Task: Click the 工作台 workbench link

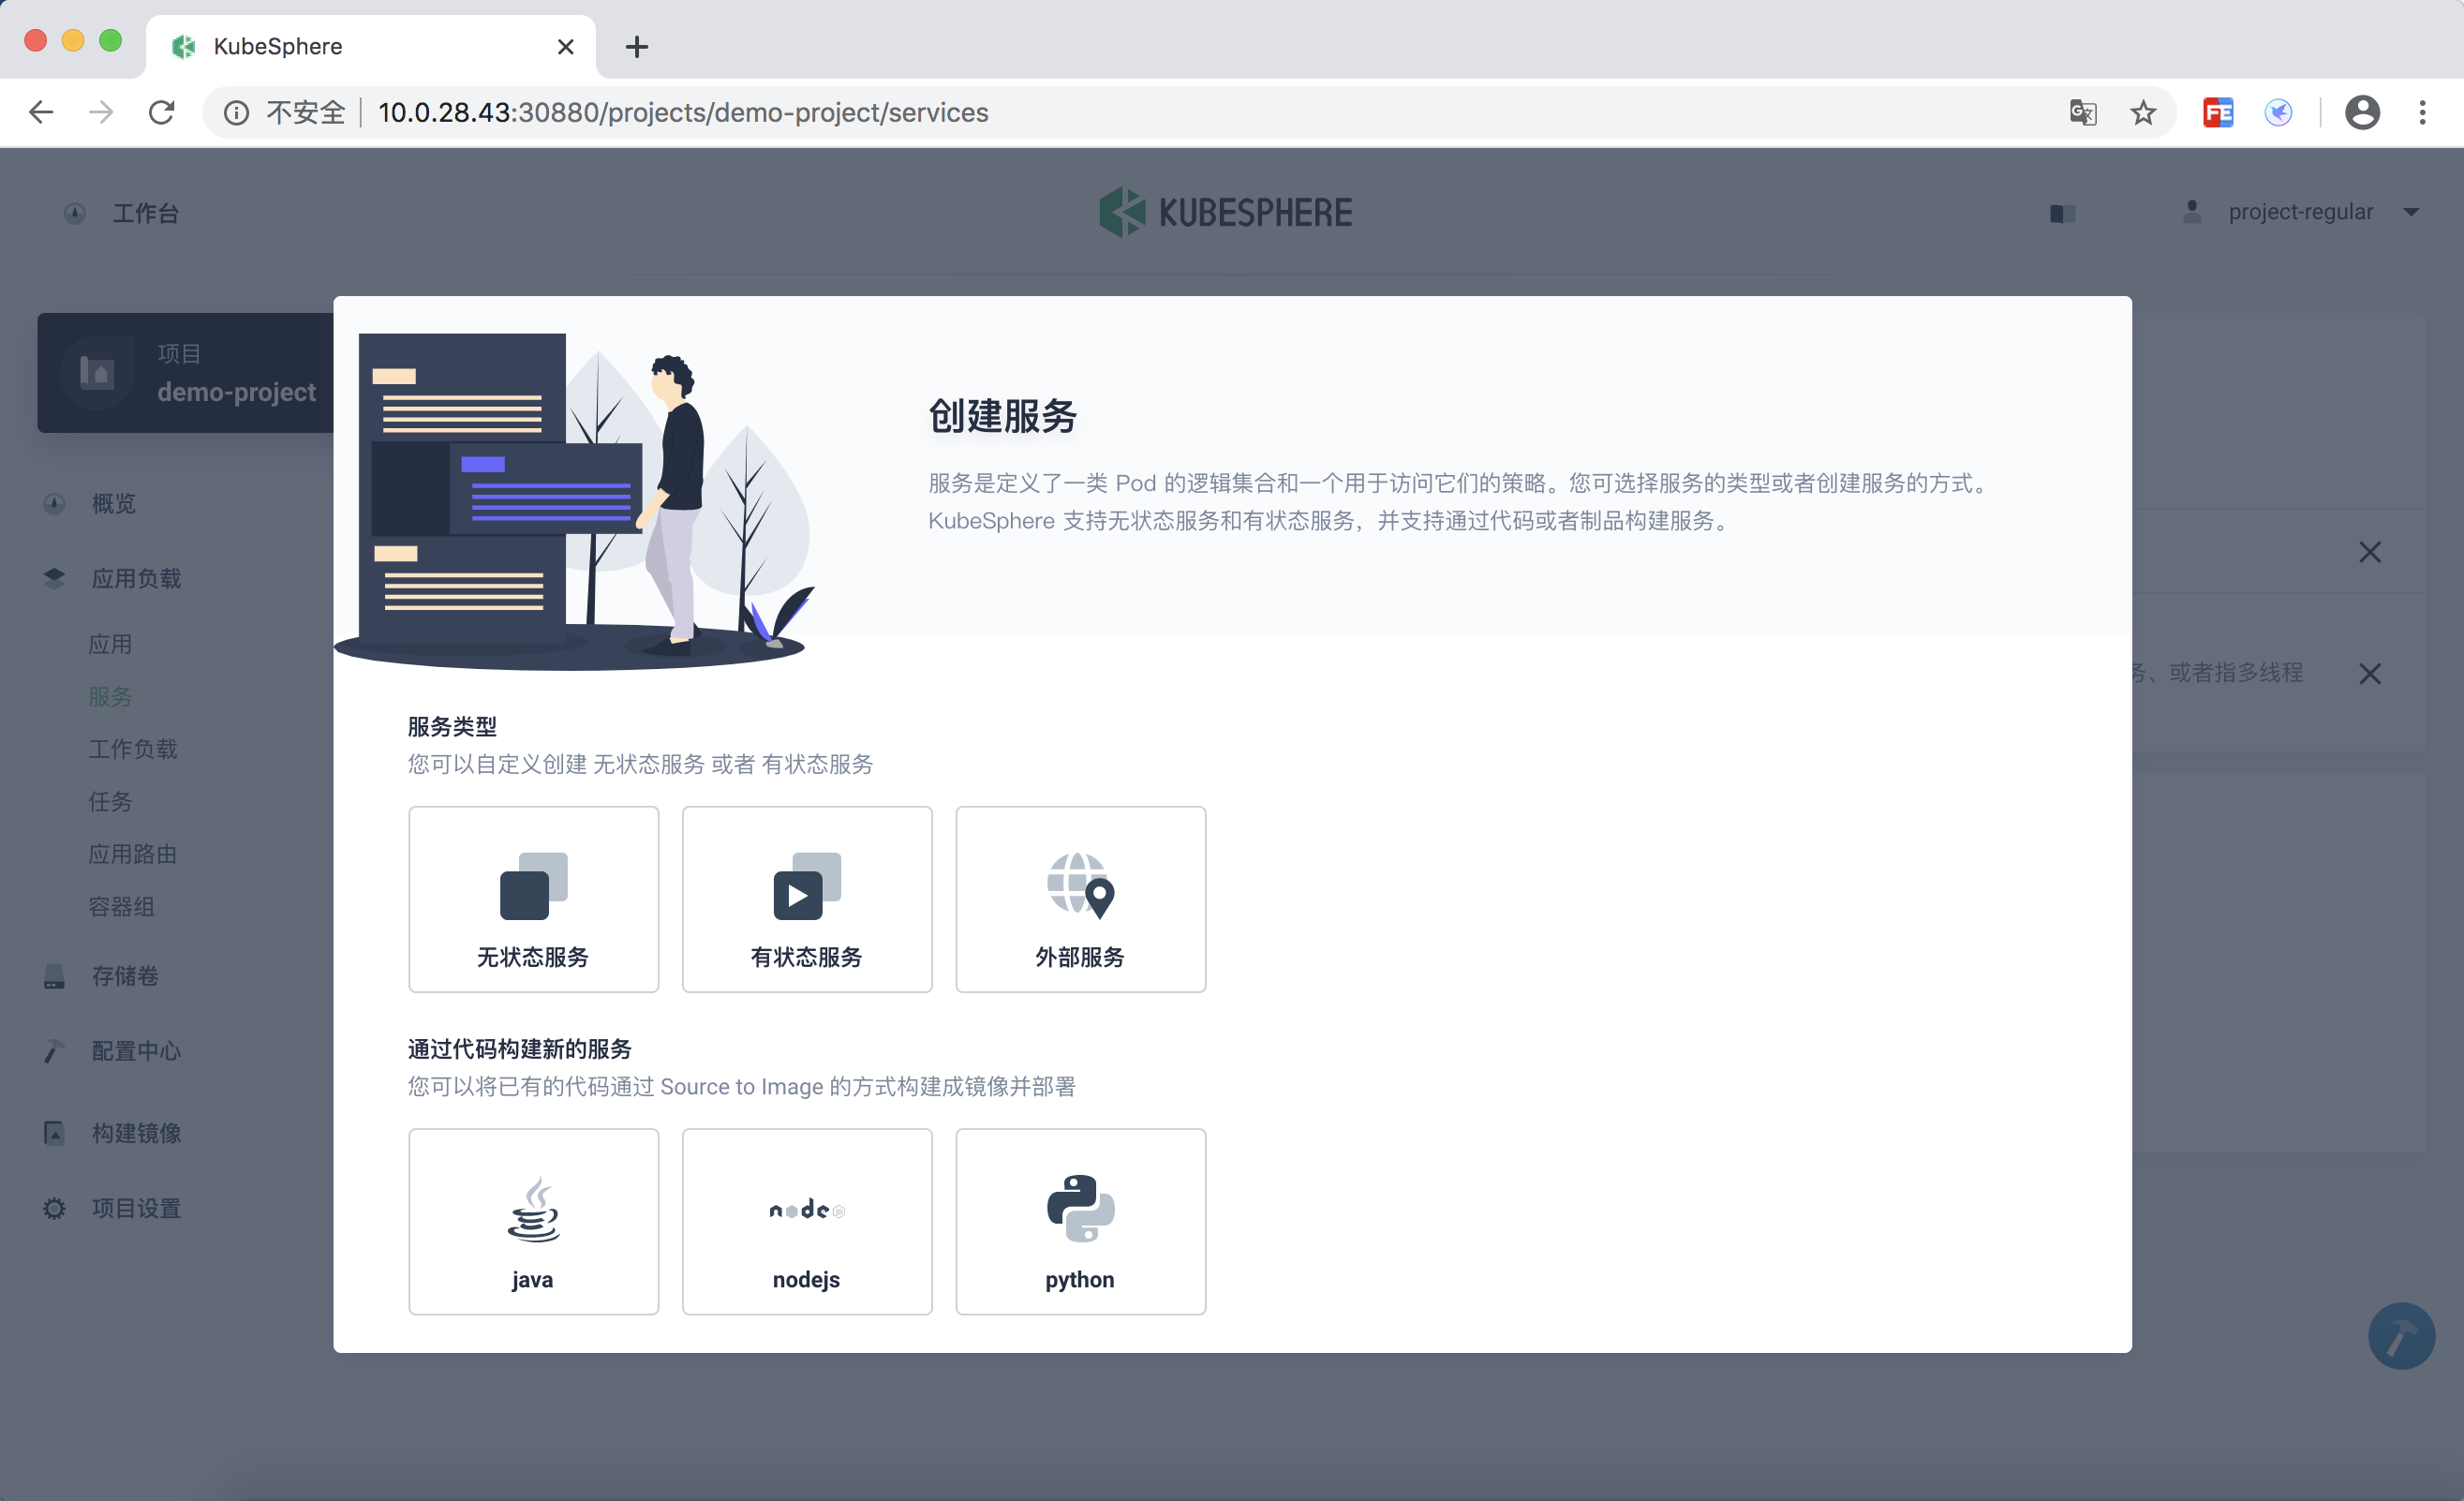Action: click(x=145, y=213)
